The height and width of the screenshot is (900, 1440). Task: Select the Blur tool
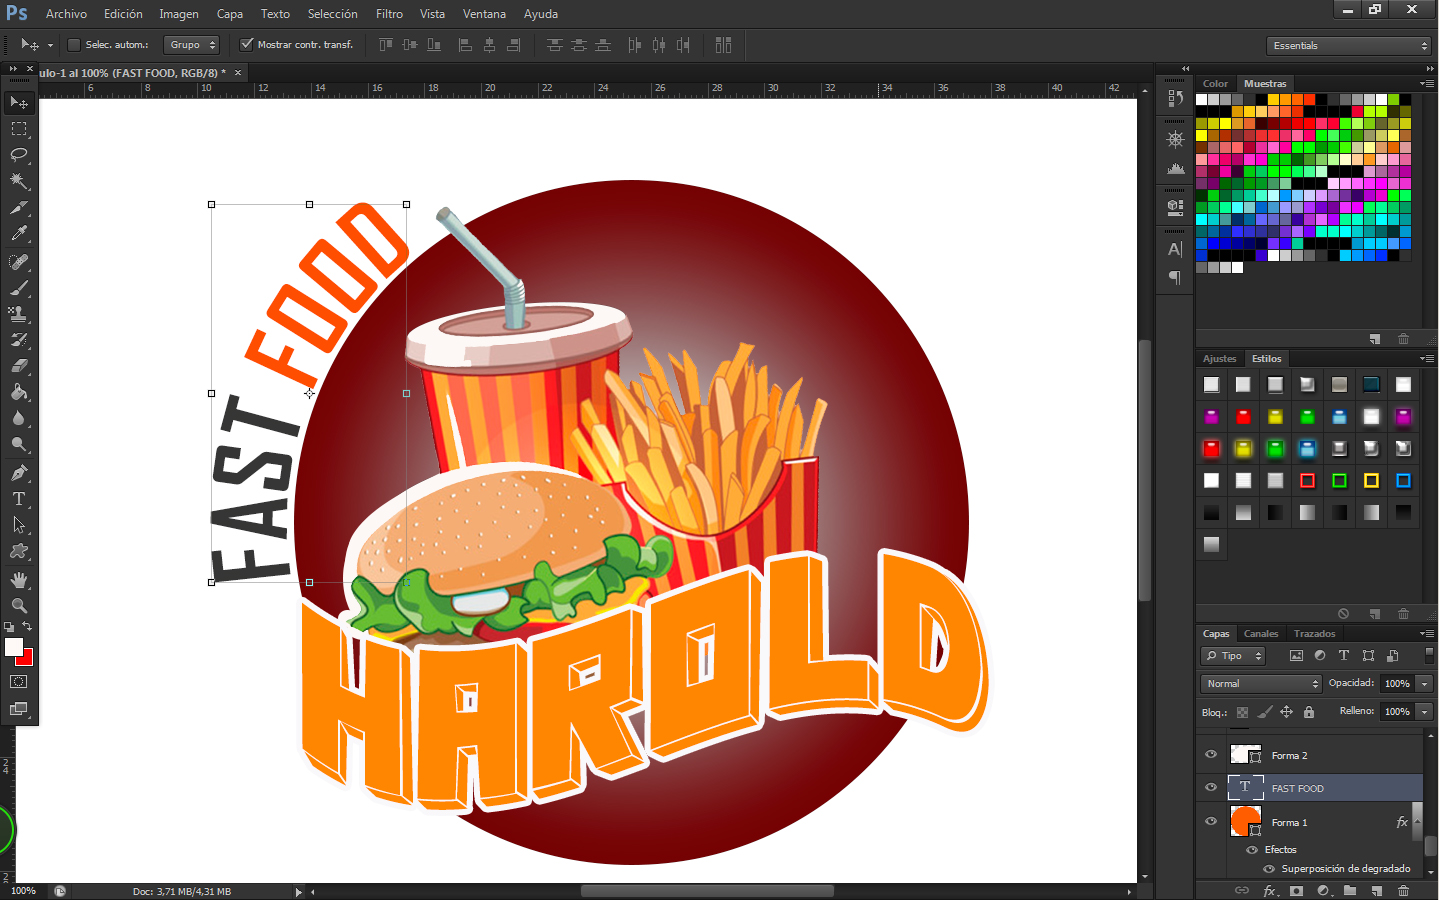coord(19,418)
